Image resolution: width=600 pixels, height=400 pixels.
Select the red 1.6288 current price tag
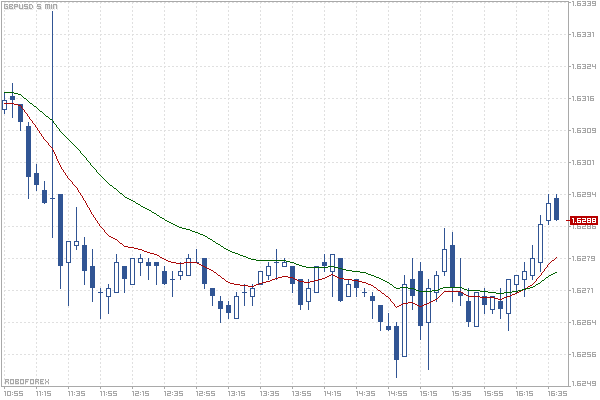pyautogui.click(x=584, y=220)
